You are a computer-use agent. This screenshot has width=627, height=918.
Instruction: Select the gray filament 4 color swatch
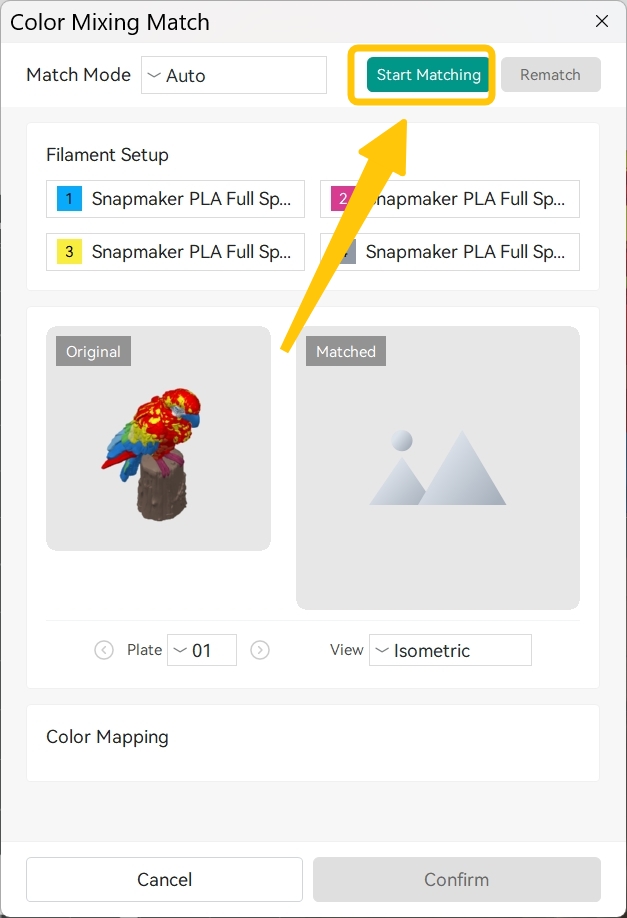[x=345, y=252]
